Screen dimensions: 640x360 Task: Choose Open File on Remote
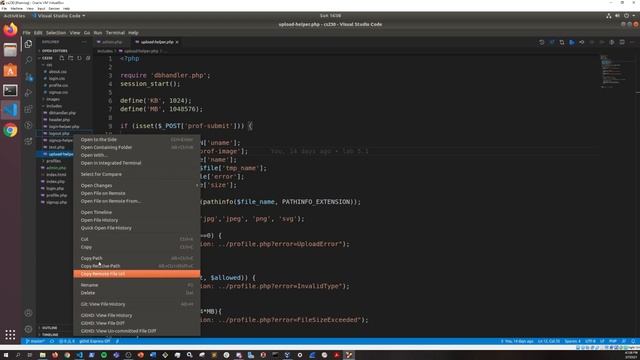click(x=137, y=193)
